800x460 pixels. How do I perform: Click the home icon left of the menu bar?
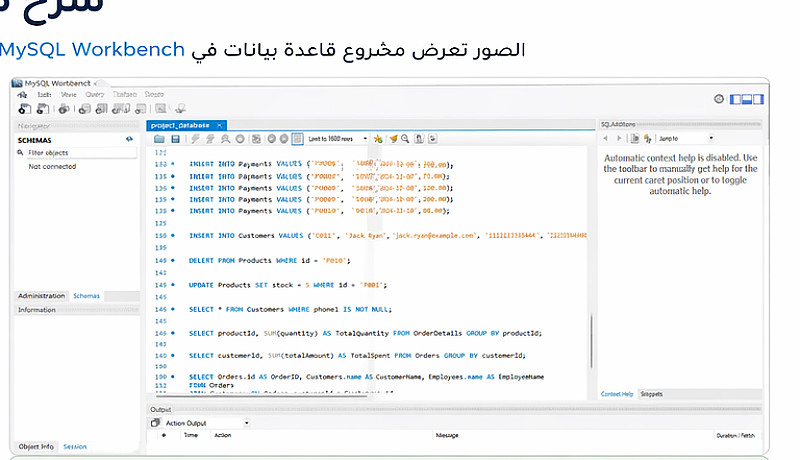coord(22,95)
